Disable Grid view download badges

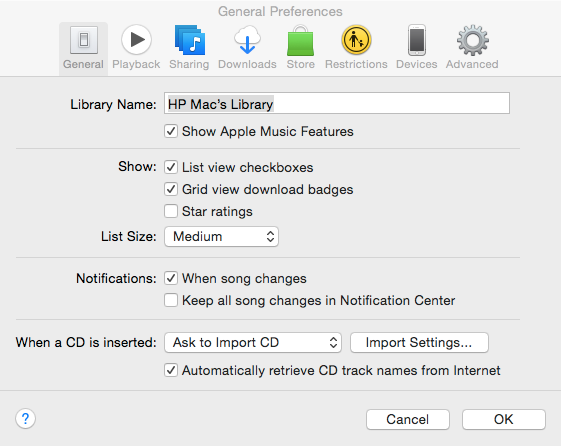click(x=171, y=189)
